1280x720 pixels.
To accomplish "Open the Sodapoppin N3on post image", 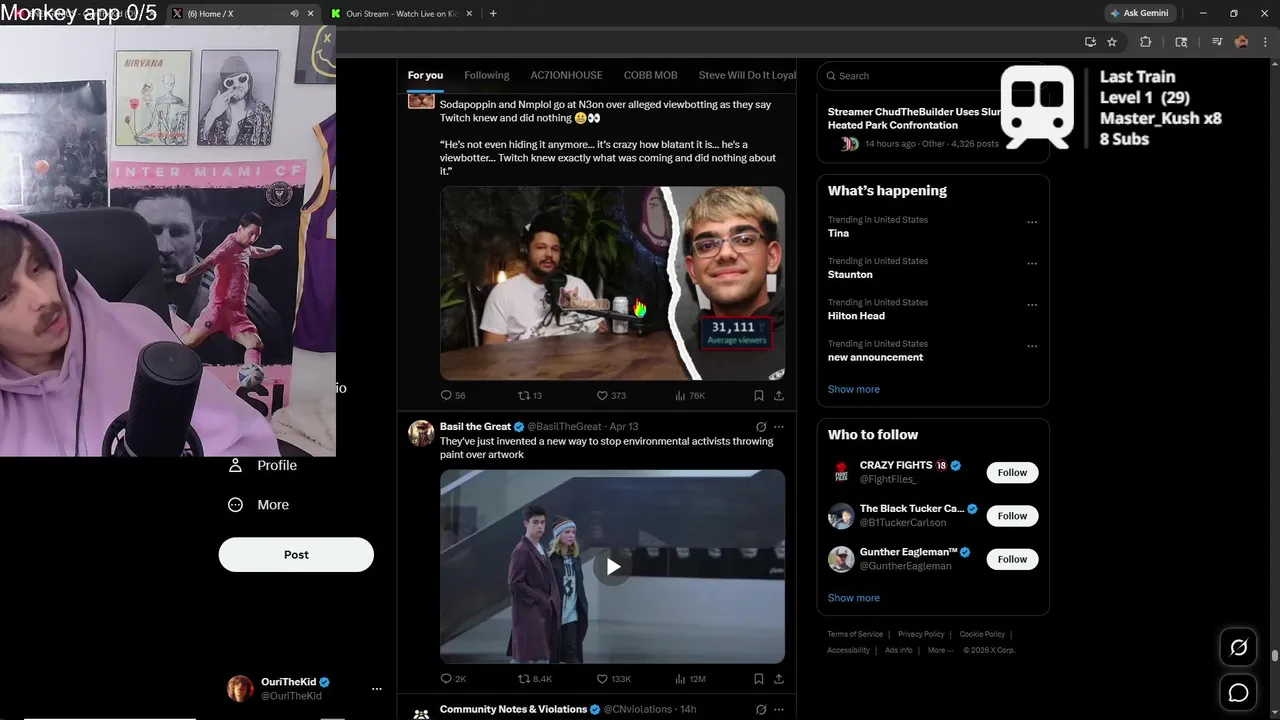I will point(612,283).
